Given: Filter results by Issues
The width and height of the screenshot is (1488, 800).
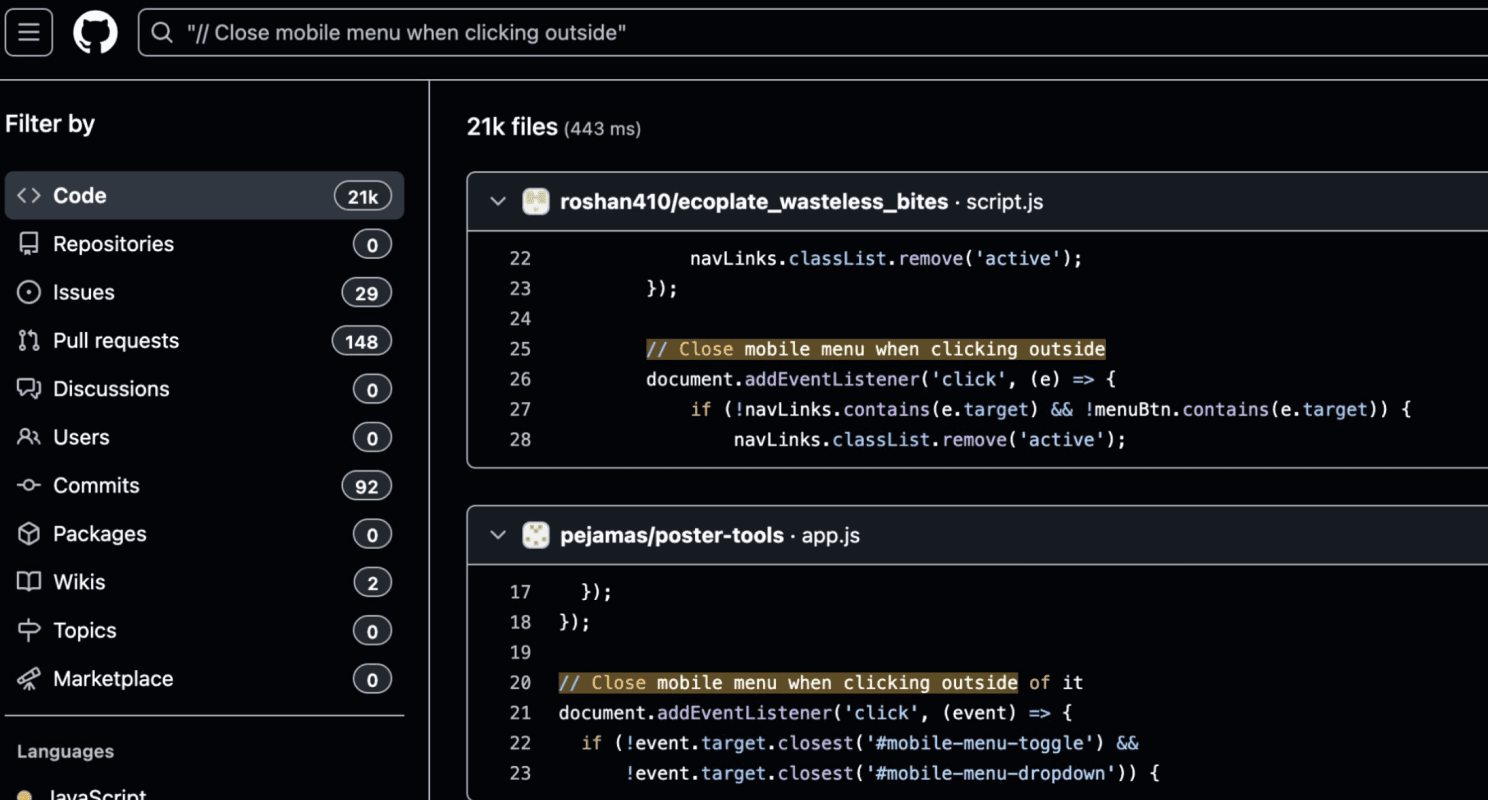Looking at the screenshot, I should point(204,292).
